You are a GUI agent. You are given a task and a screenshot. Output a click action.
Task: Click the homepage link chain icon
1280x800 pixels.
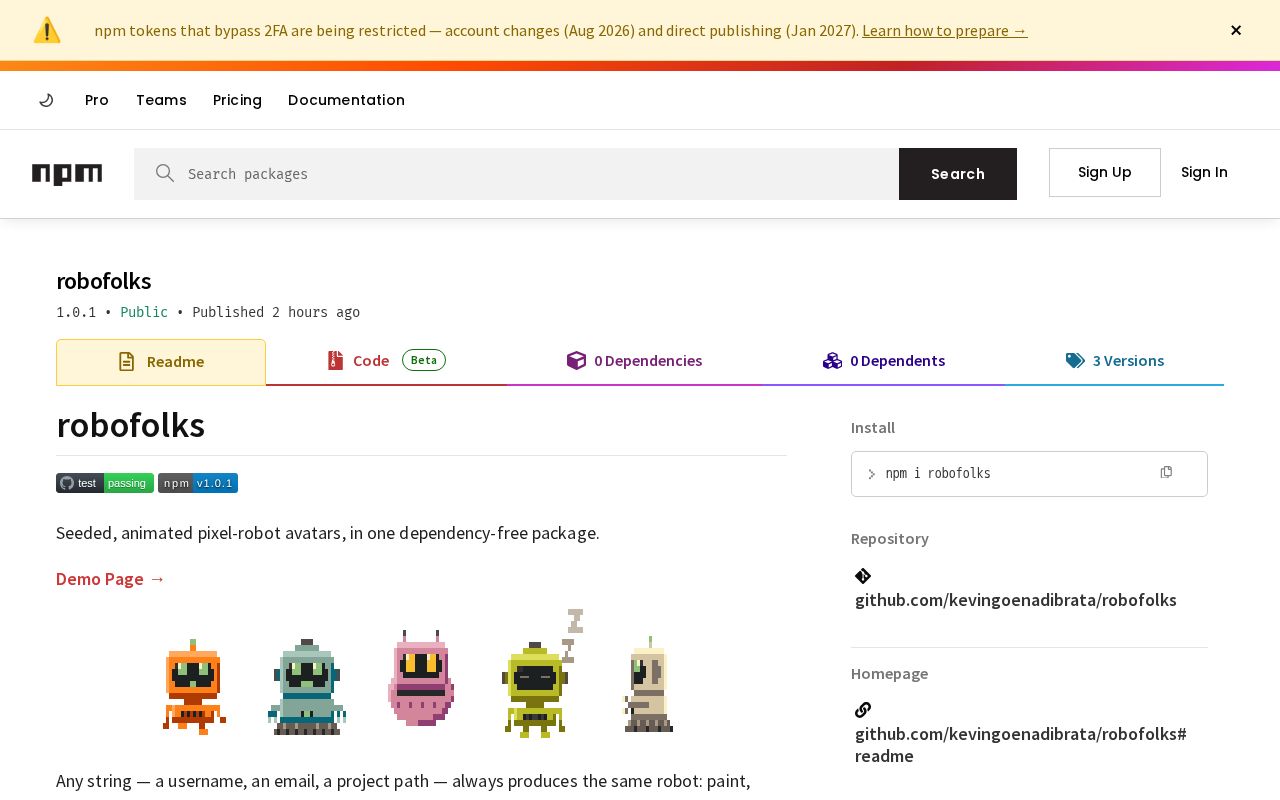[x=863, y=710]
